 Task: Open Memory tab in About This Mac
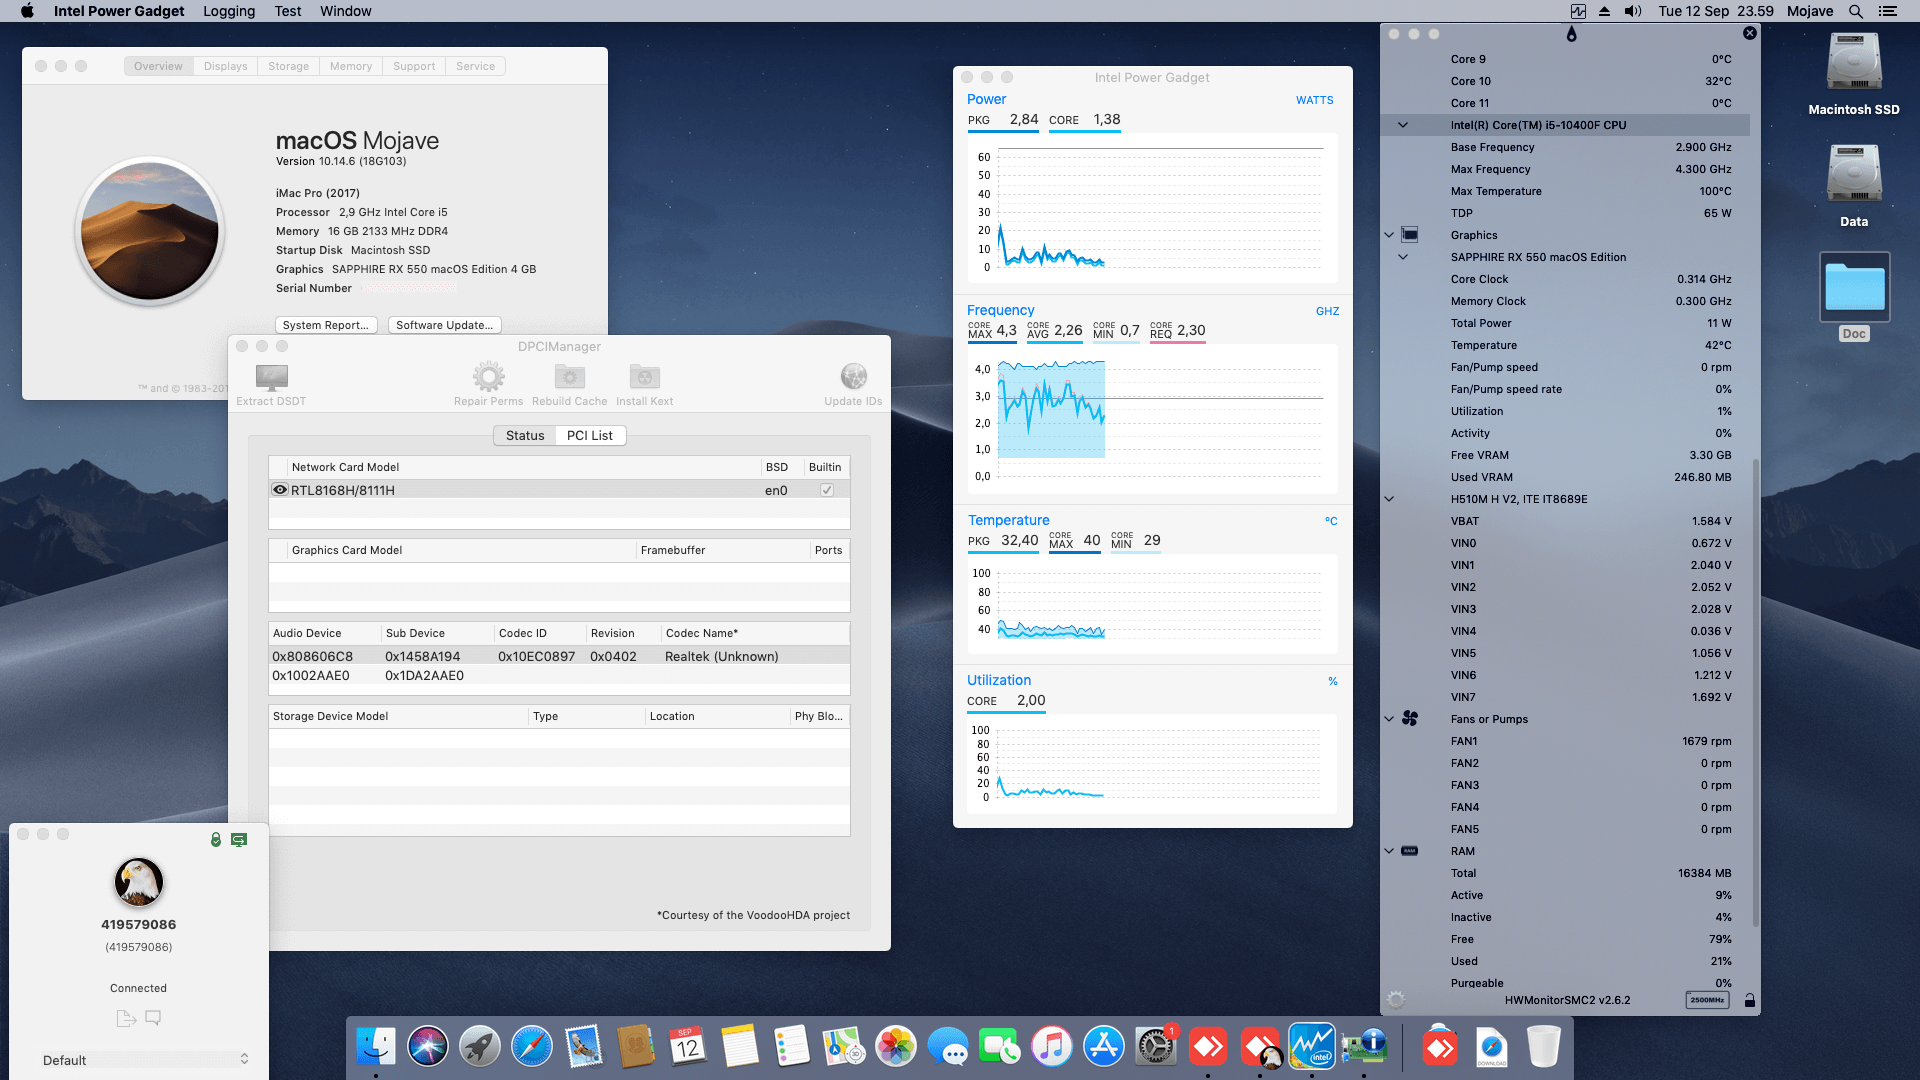tap(351, 66)
